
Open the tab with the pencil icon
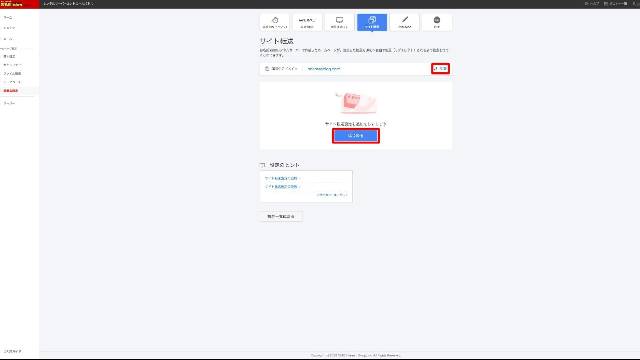click(404, 22)
